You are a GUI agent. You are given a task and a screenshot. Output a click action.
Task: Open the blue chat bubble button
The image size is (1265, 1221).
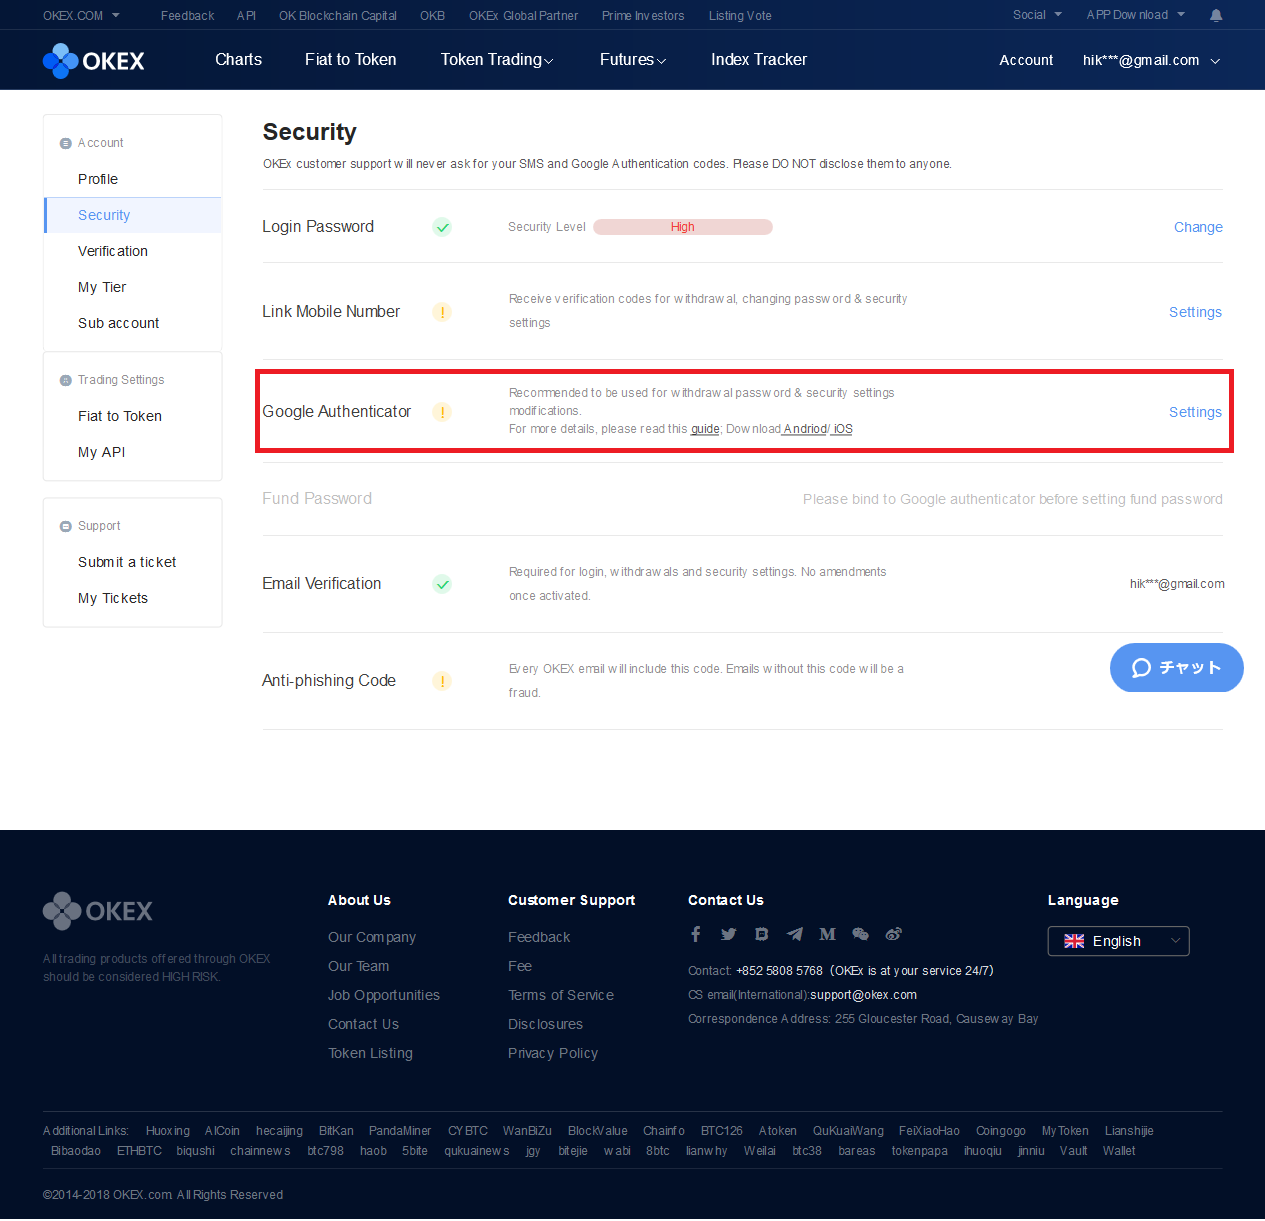(x=1177, y=668)
